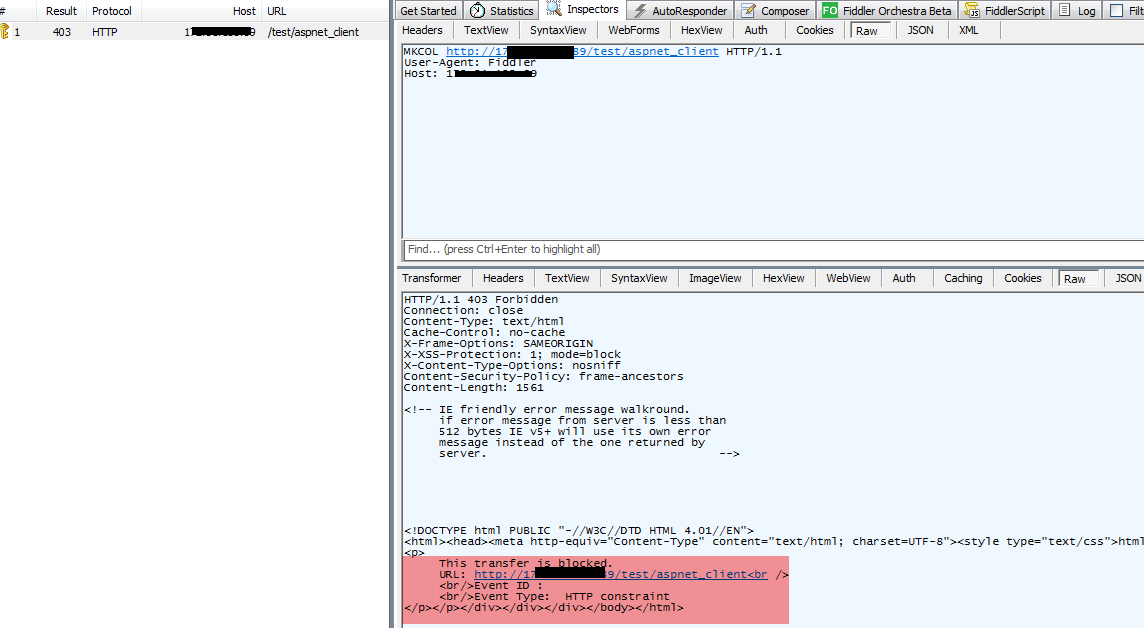Image resolution: width=1144 pixels, height=628 pixels.
Task: Click the key icon on session 1
Action: coord(5,32)
